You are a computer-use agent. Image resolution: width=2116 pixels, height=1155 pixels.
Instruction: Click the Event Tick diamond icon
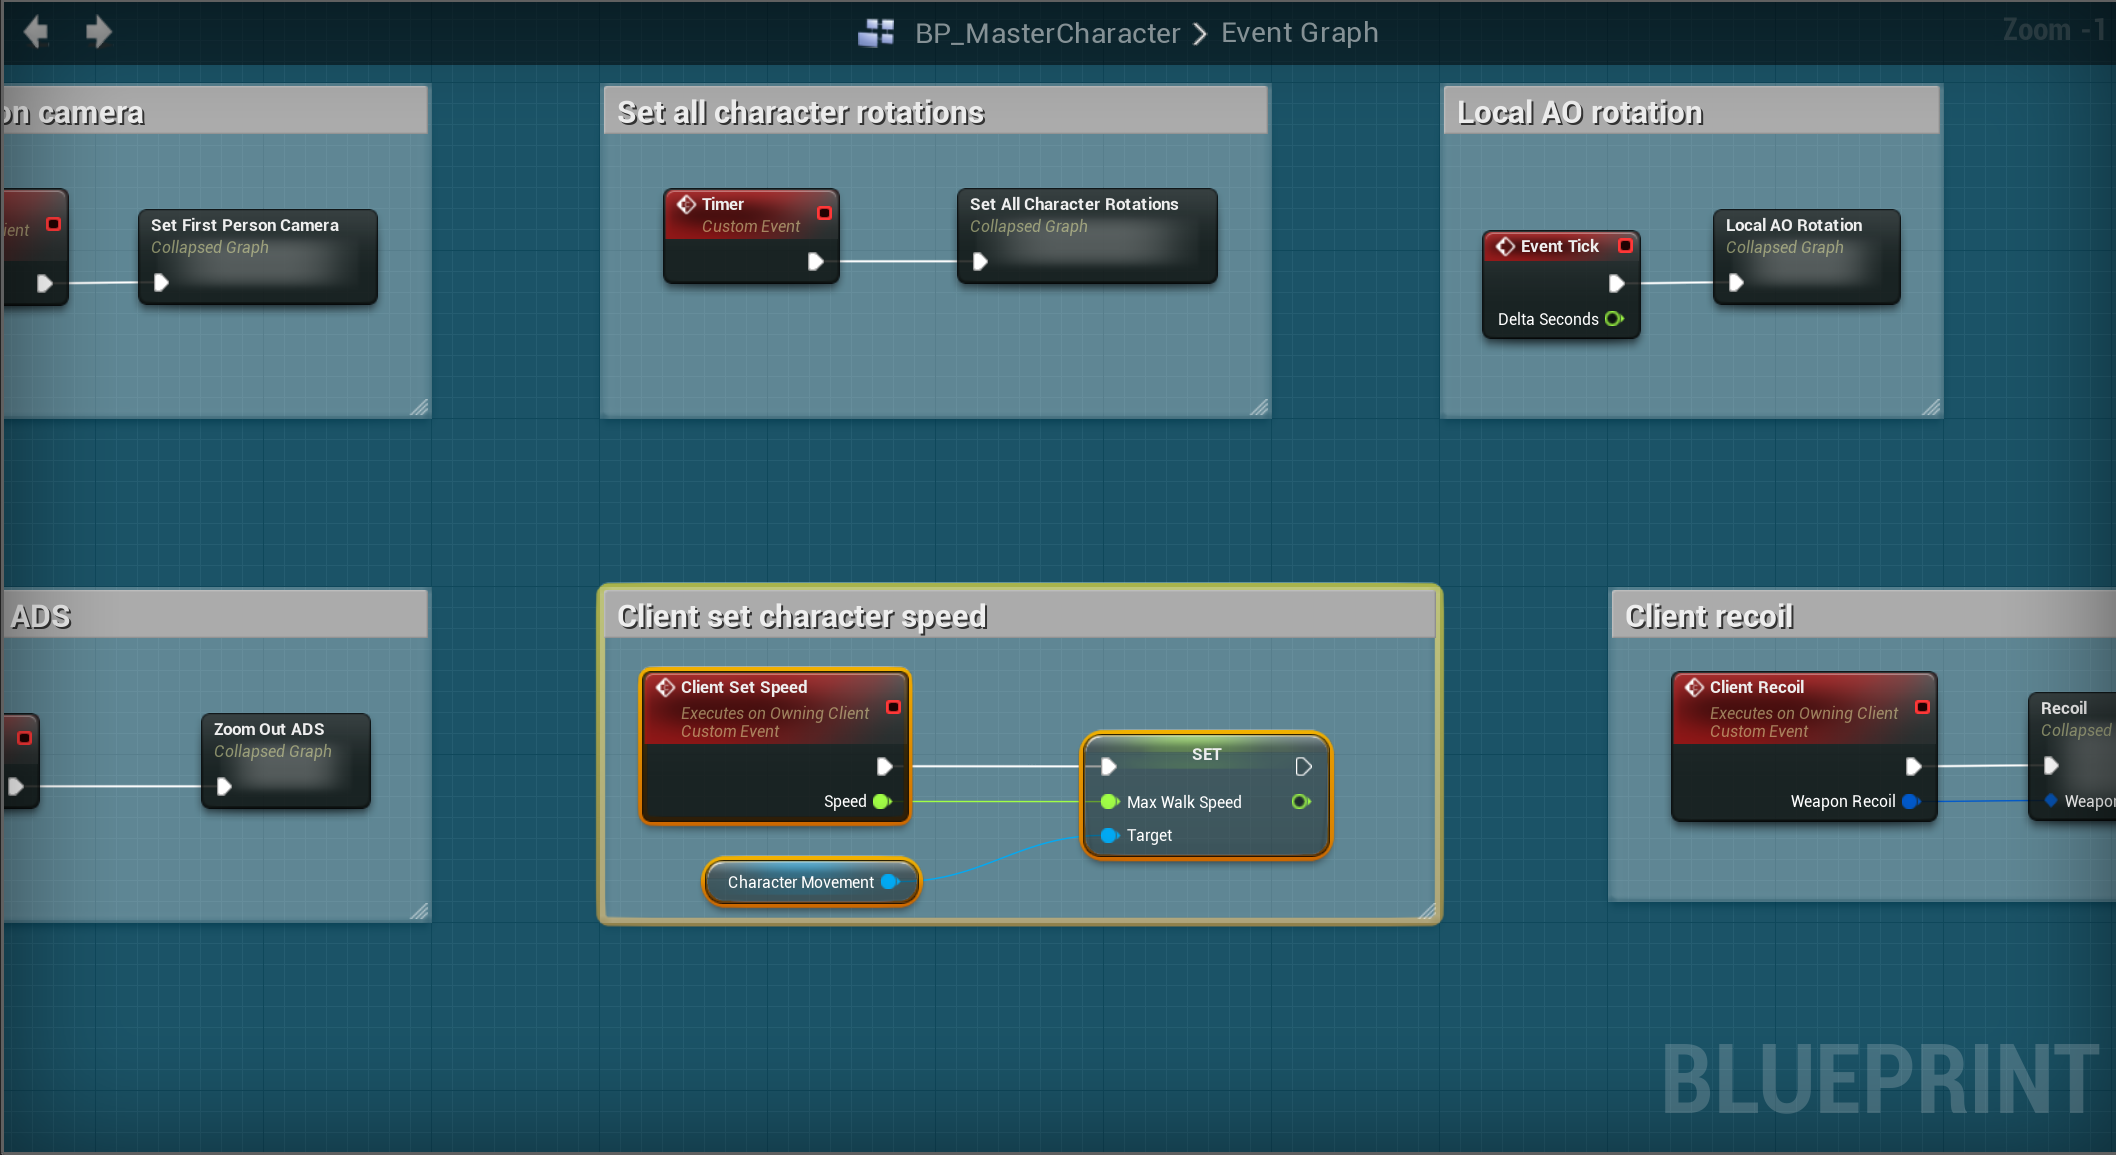(1505, 246)
